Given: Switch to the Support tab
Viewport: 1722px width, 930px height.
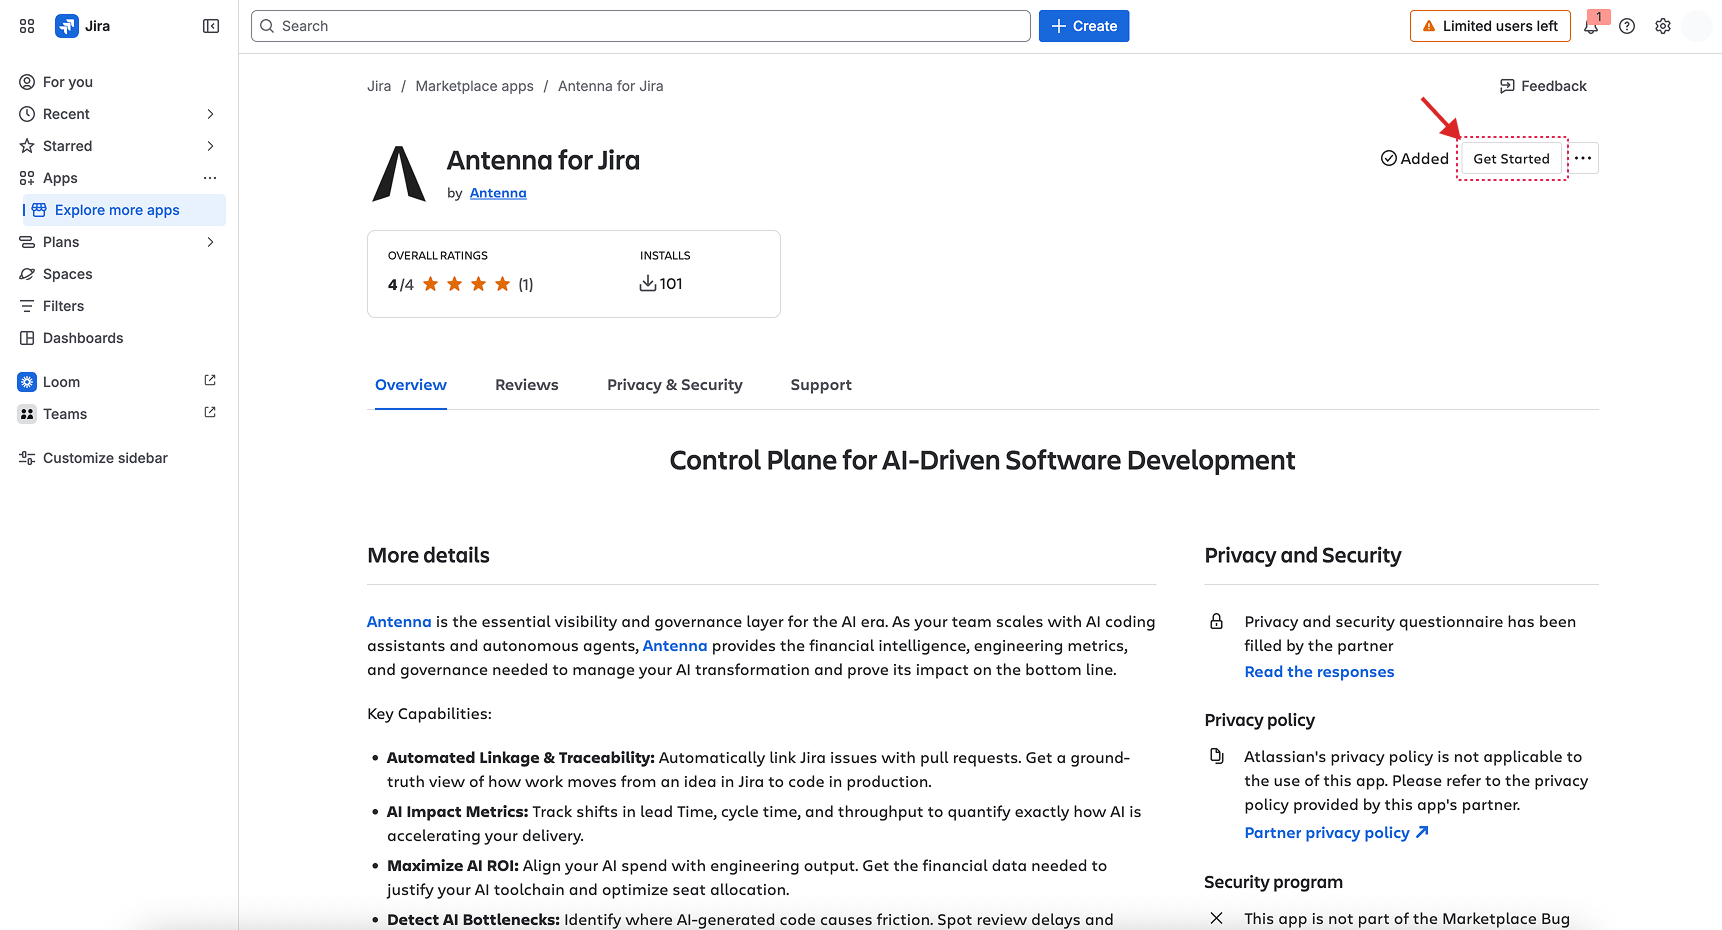Looking at the screenshot, I should (821, 385).
